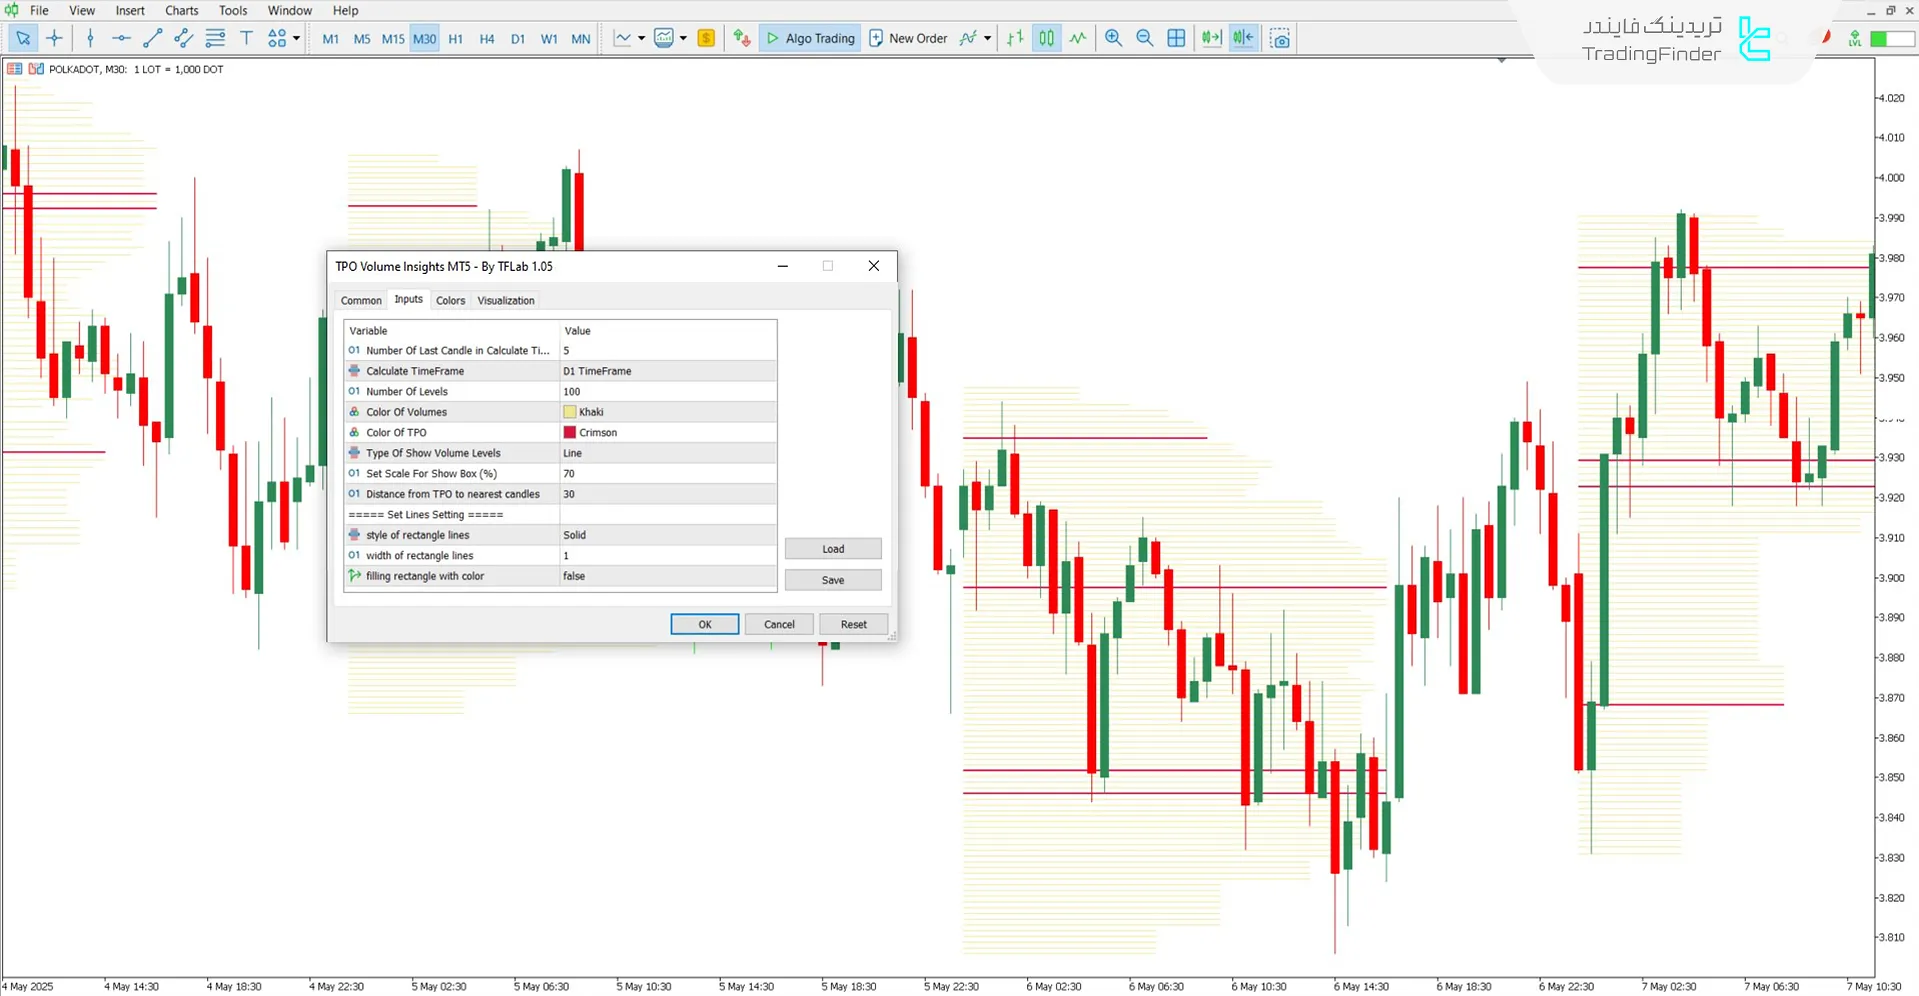Select the Crosshair tool
The width and height of the screenshot is (1919, 996).
55,38
